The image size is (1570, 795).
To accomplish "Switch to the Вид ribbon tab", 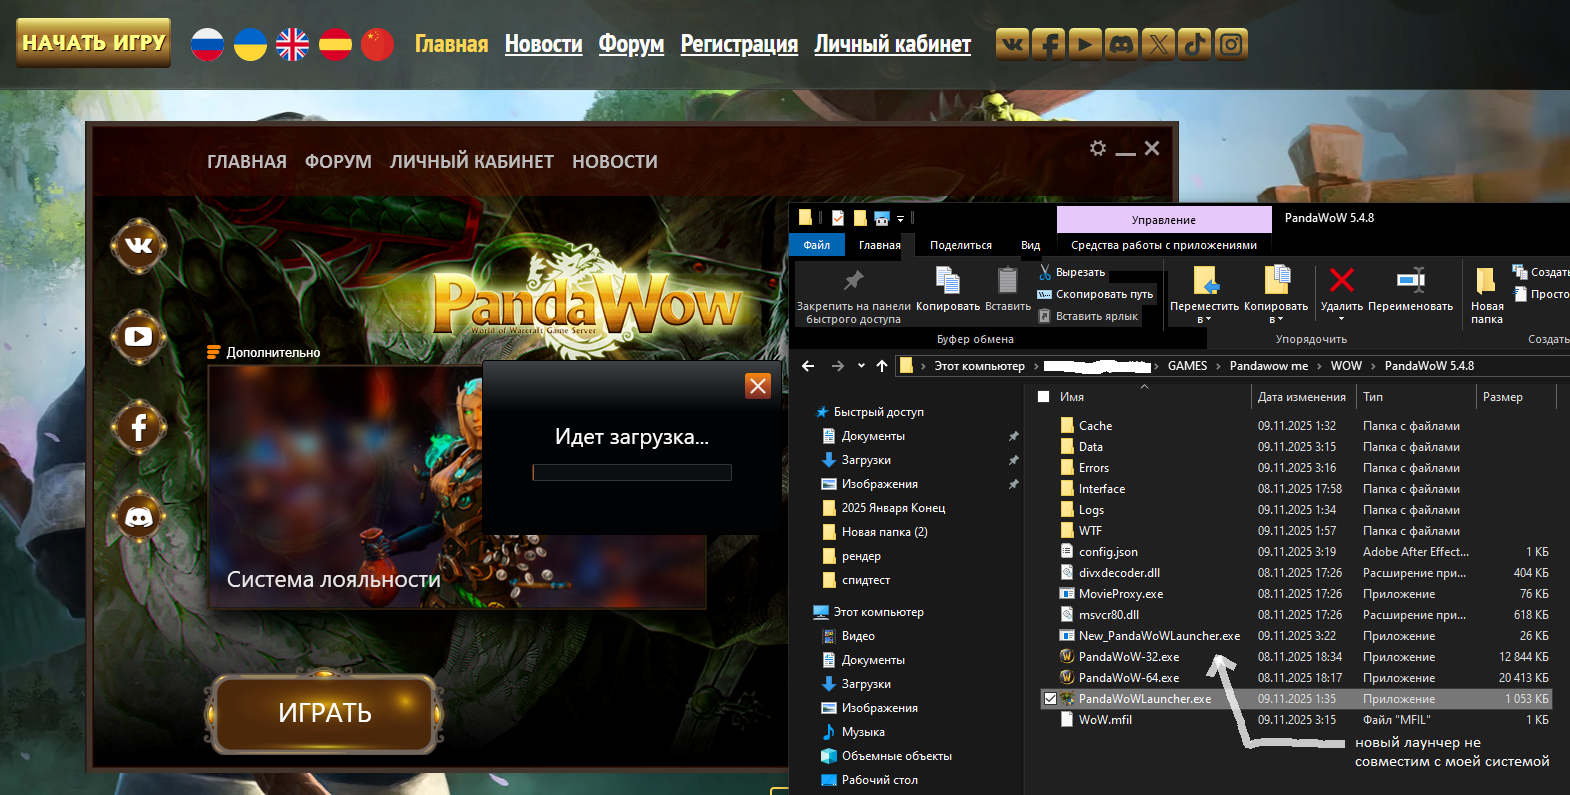I will pos(1030,245).
